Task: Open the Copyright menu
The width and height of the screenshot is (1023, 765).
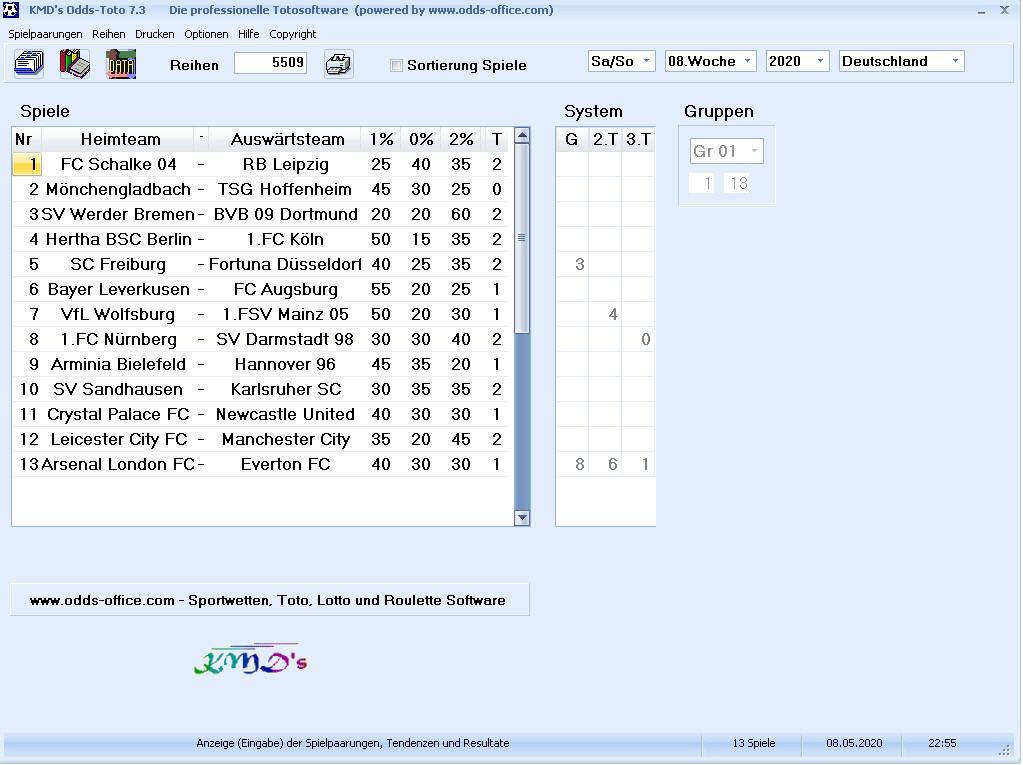Action: click(x=292, y=34)
